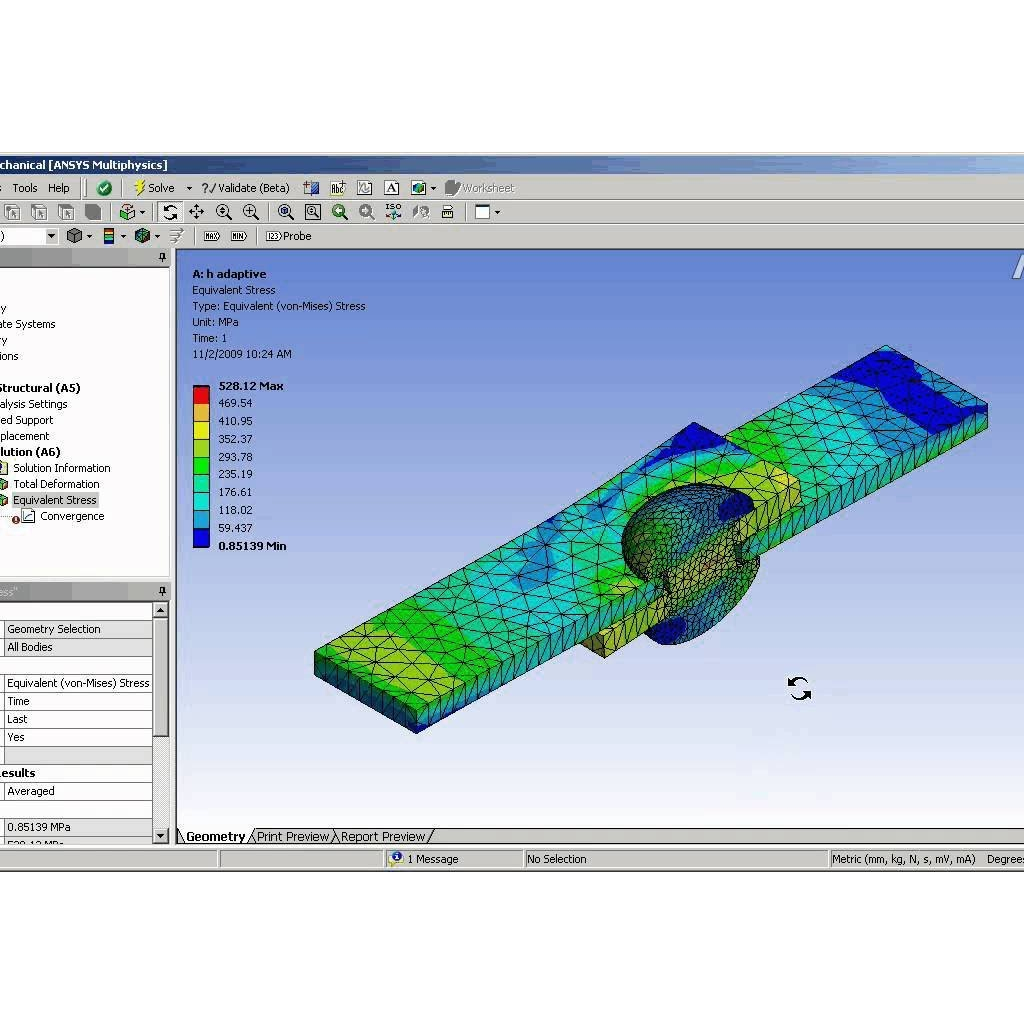Activate the Pan tool
This screenshot has width=1024, height=1024.
click(196, 212)
